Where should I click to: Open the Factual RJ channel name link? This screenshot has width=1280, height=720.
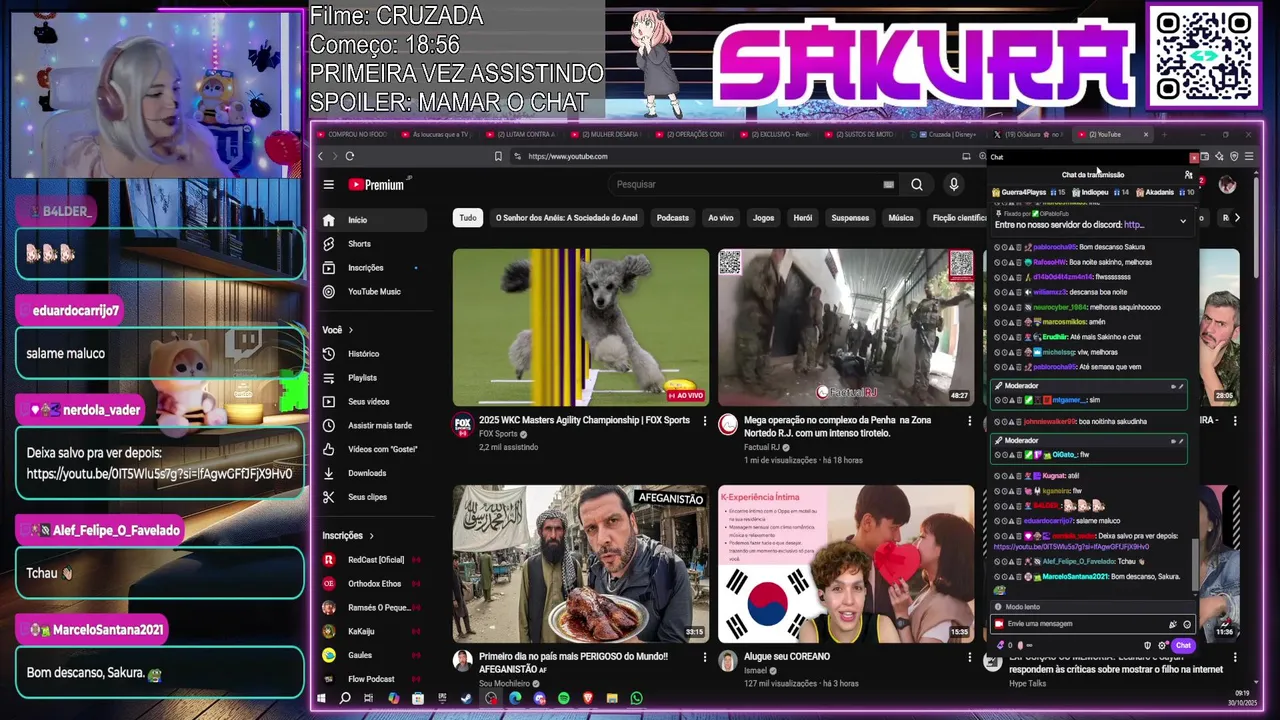(x=762, y=447)
